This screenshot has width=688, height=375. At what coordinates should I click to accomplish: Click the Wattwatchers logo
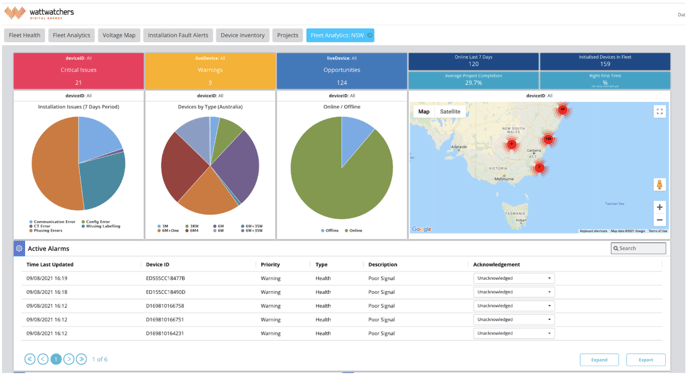(x=39, y=13)
